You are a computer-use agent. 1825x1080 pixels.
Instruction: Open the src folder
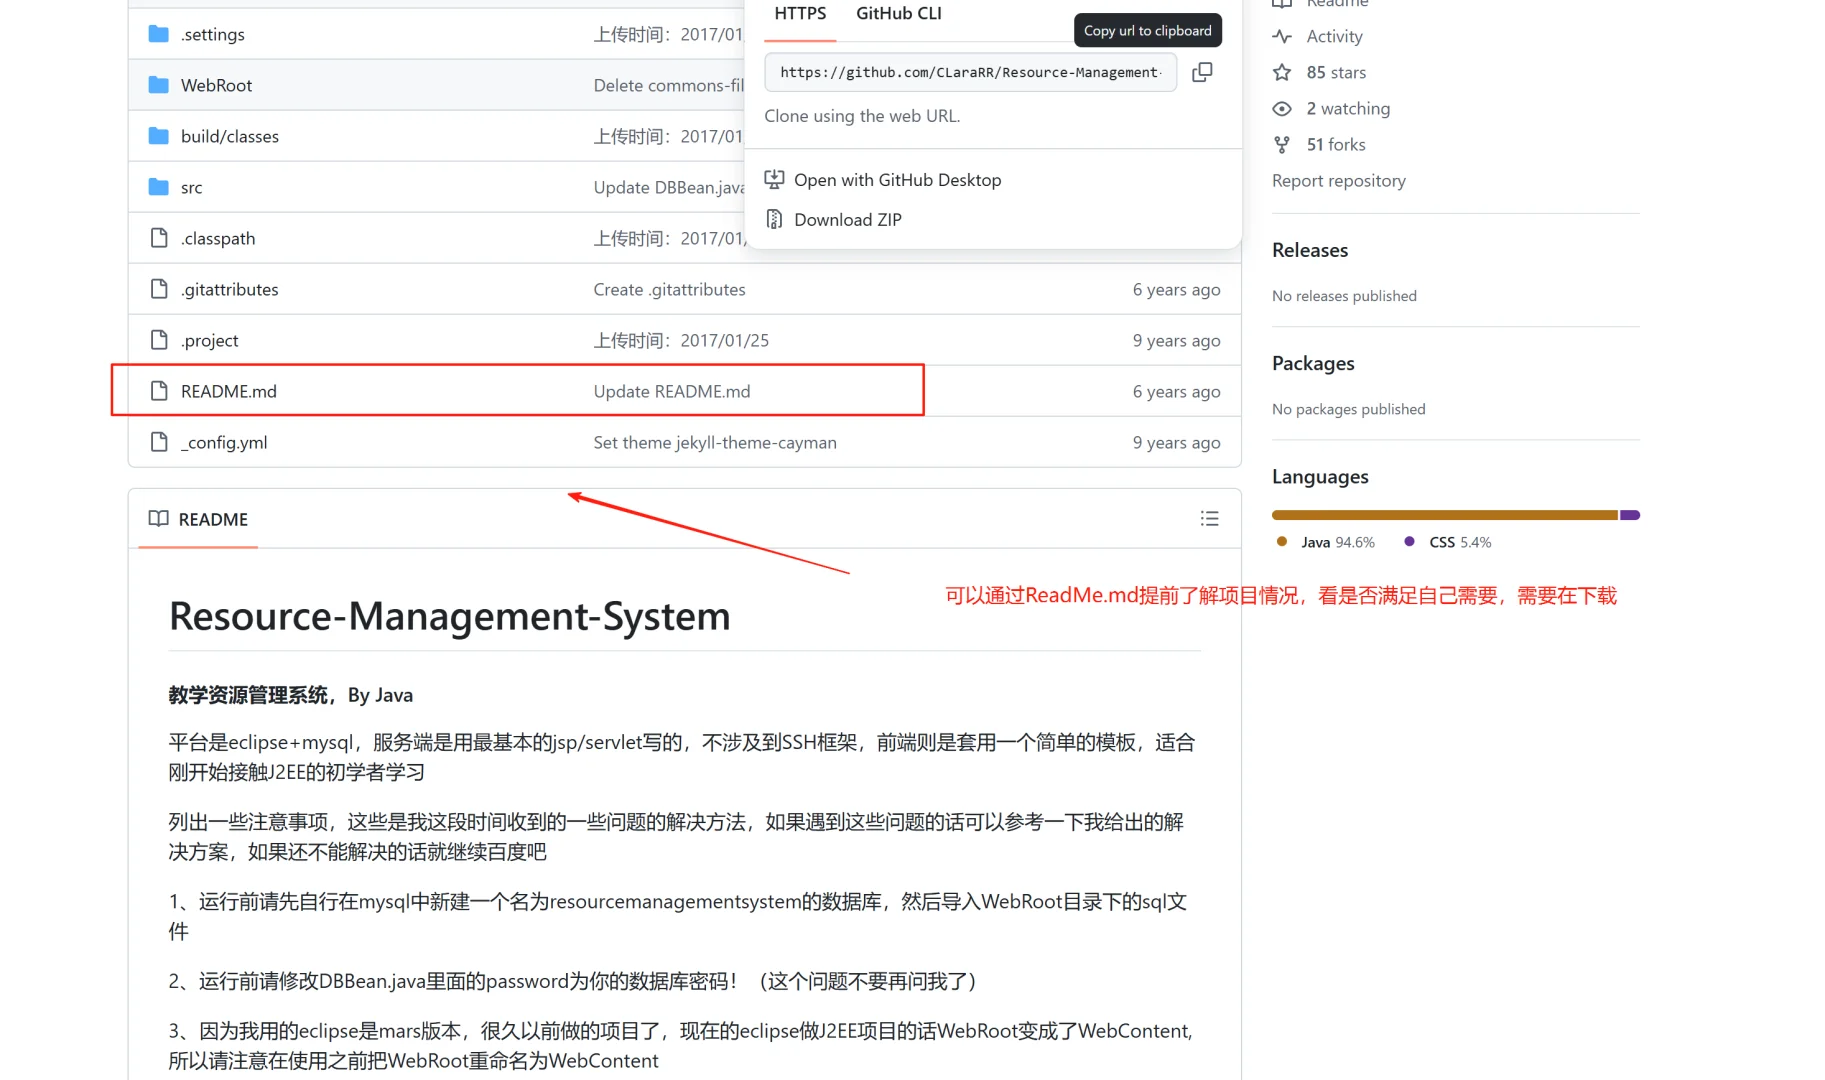(x=191, y=187)
